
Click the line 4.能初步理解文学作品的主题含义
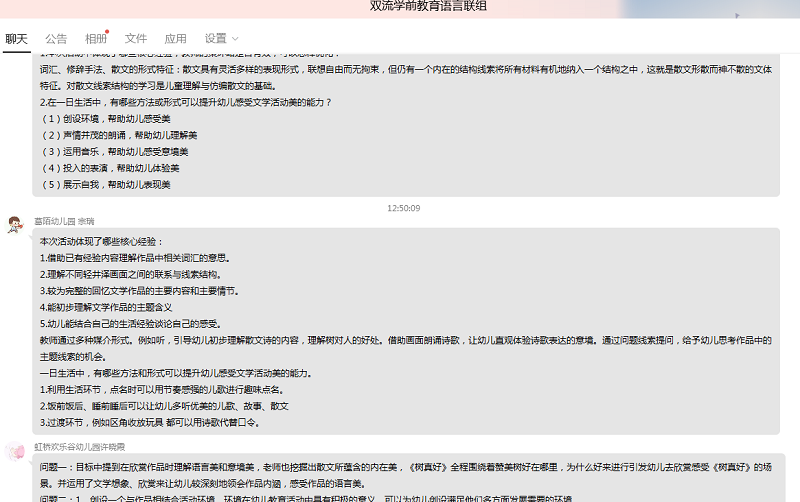click(106, 307)
